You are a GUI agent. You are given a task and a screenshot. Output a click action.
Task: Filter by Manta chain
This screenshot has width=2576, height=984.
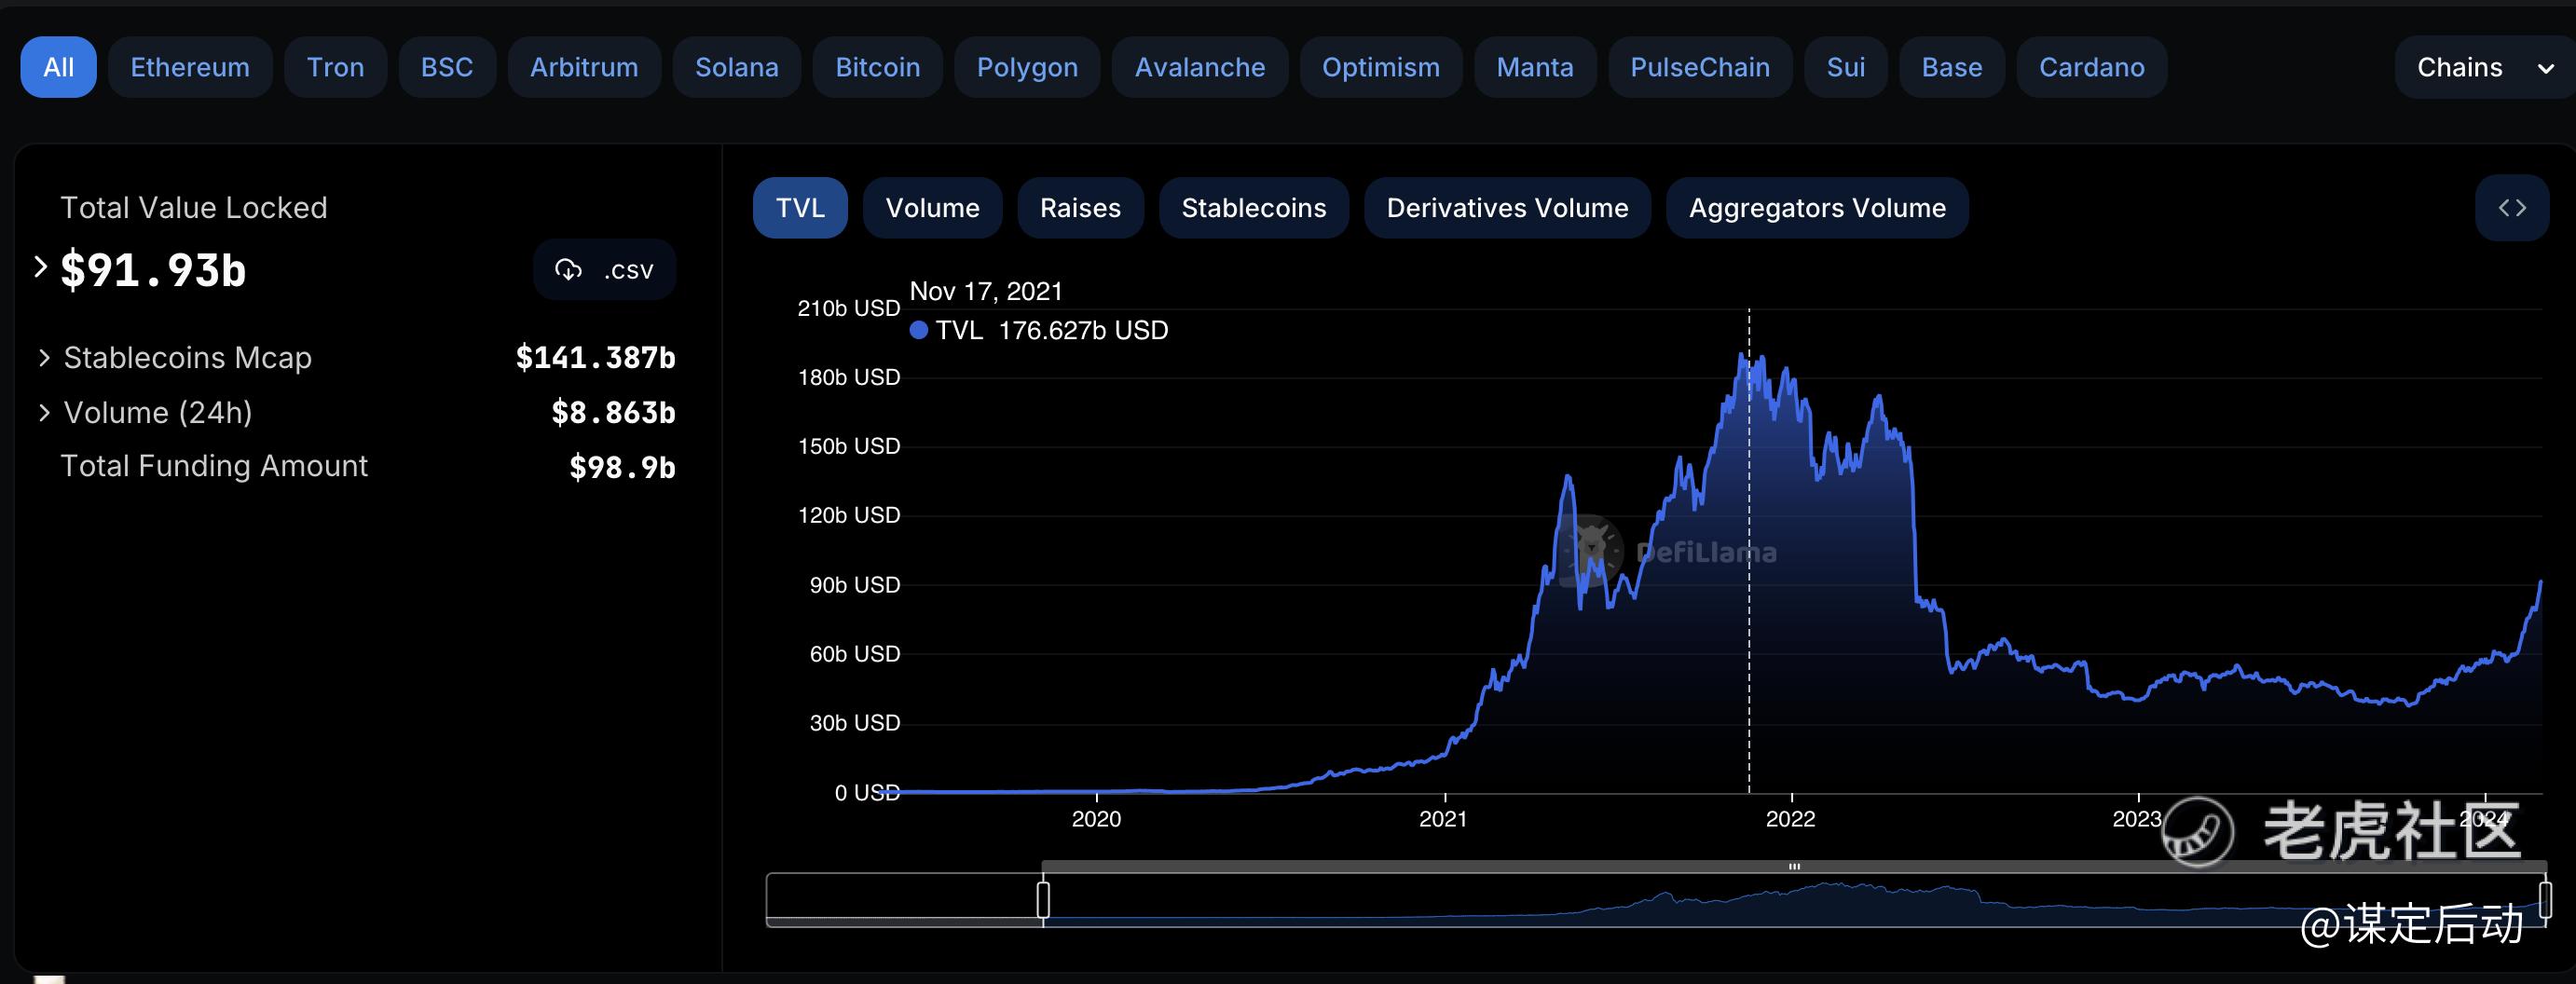coord(1535,67)
